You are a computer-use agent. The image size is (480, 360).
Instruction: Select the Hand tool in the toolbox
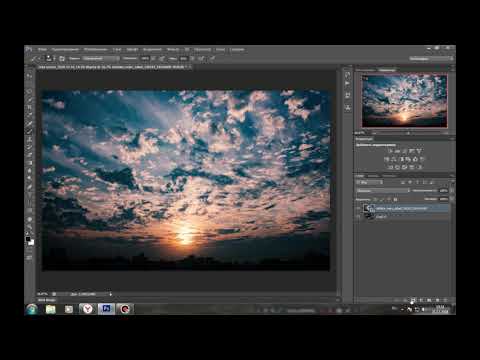(x=29, y=219)
